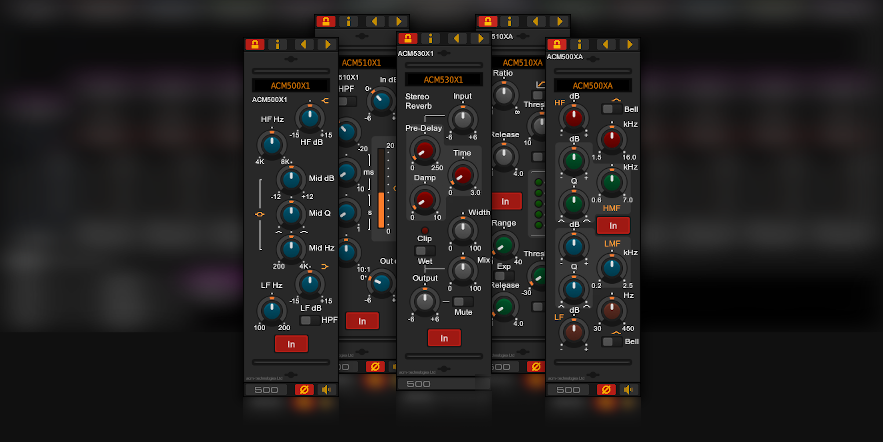Viewport: 883px width, 442px height.
Task: Click the speaker icon below the ACM500XA module
Action: pyautogui.click(x=628, y=389)
